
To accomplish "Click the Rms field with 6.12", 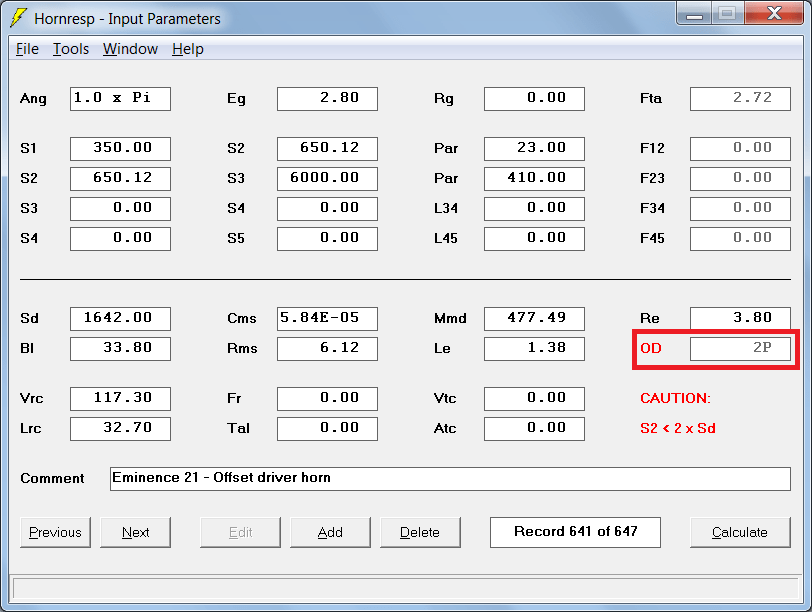I will [327, 348].
